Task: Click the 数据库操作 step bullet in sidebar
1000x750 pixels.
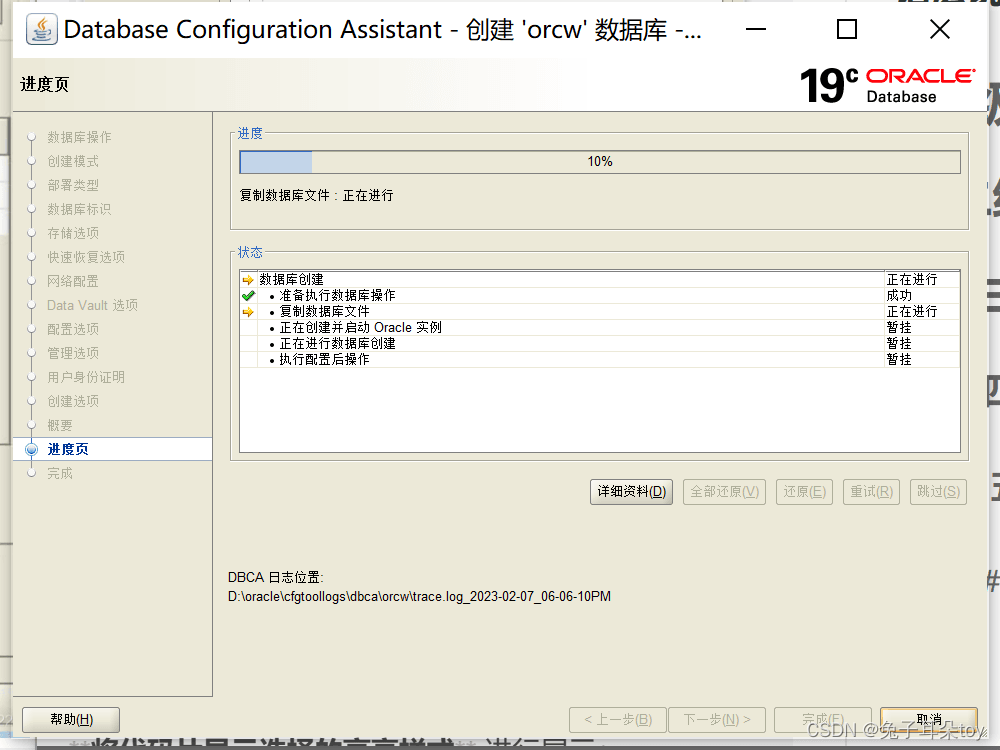Action: (x=32, y=138)
